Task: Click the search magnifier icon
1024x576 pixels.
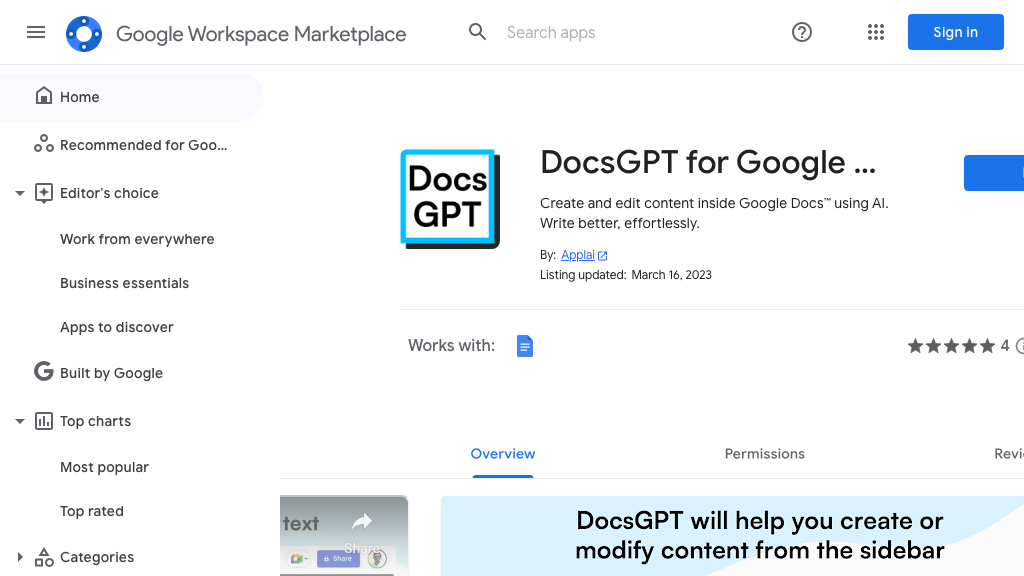Action: (x=477, y=32)
